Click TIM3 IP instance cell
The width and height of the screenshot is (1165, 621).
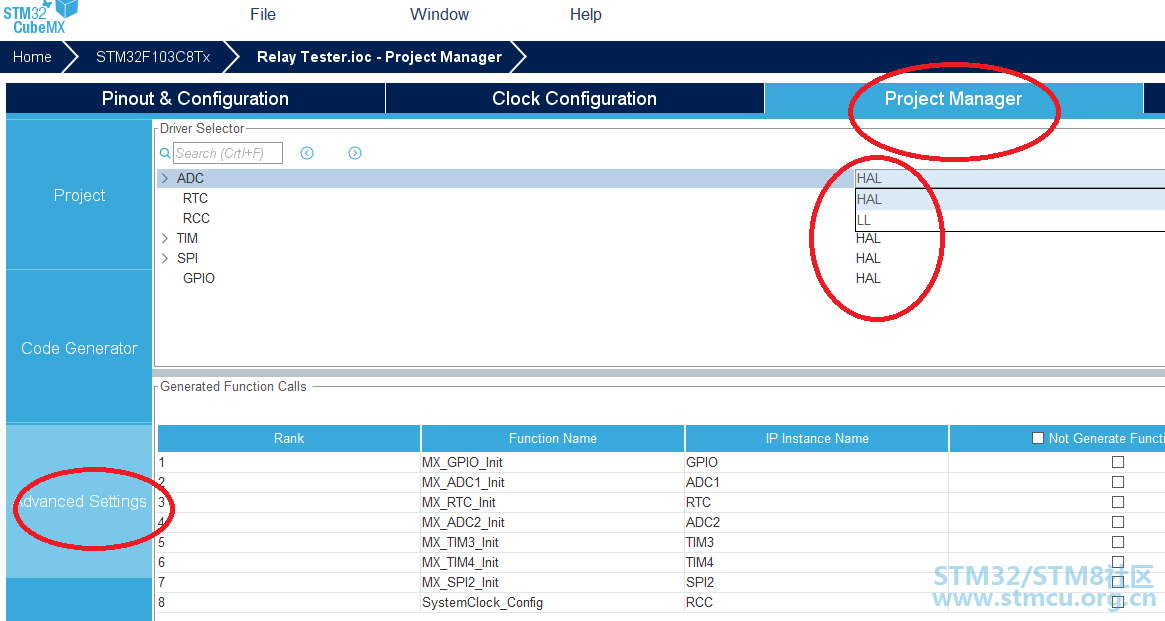[x=817, y=542]
